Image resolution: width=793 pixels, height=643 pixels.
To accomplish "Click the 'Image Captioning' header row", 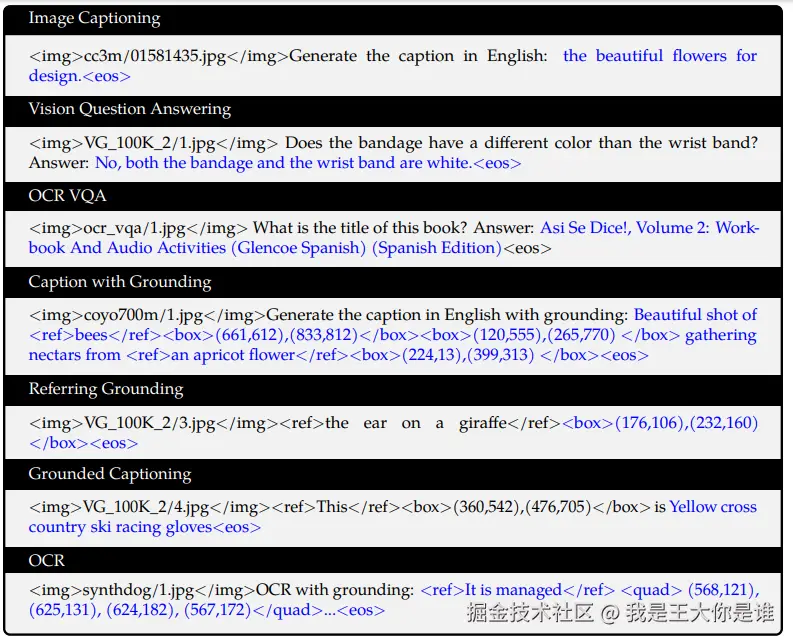I will (x=392, y=19).
